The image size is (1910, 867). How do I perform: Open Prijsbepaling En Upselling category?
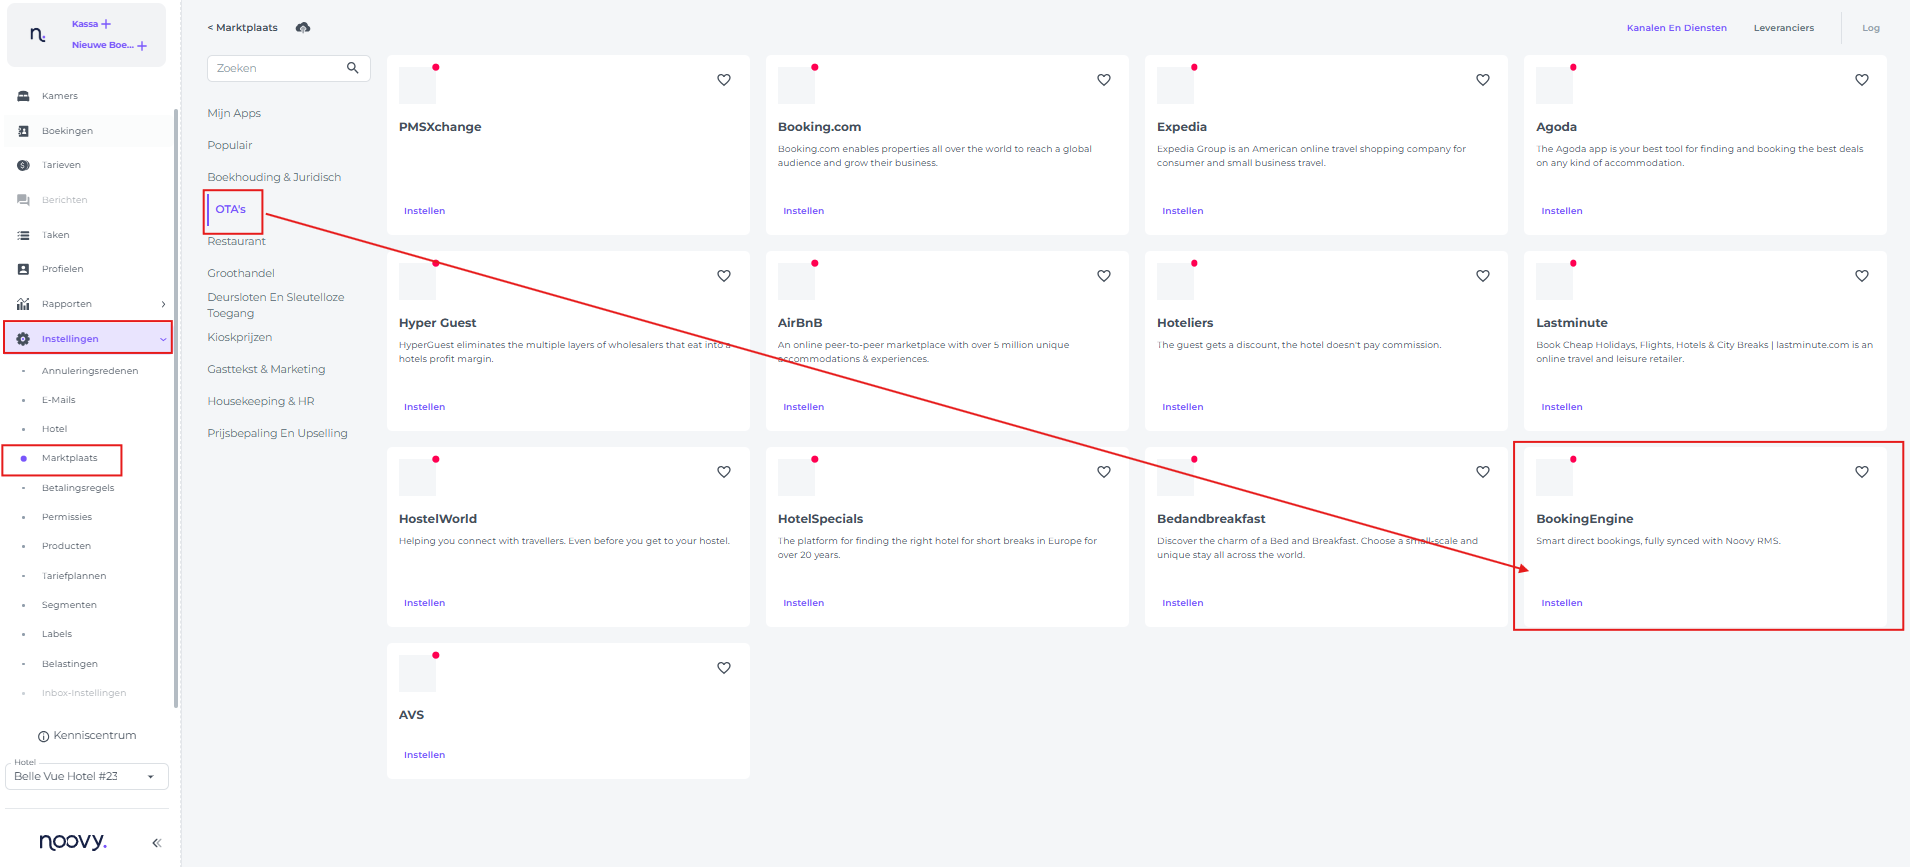point(278,433)
